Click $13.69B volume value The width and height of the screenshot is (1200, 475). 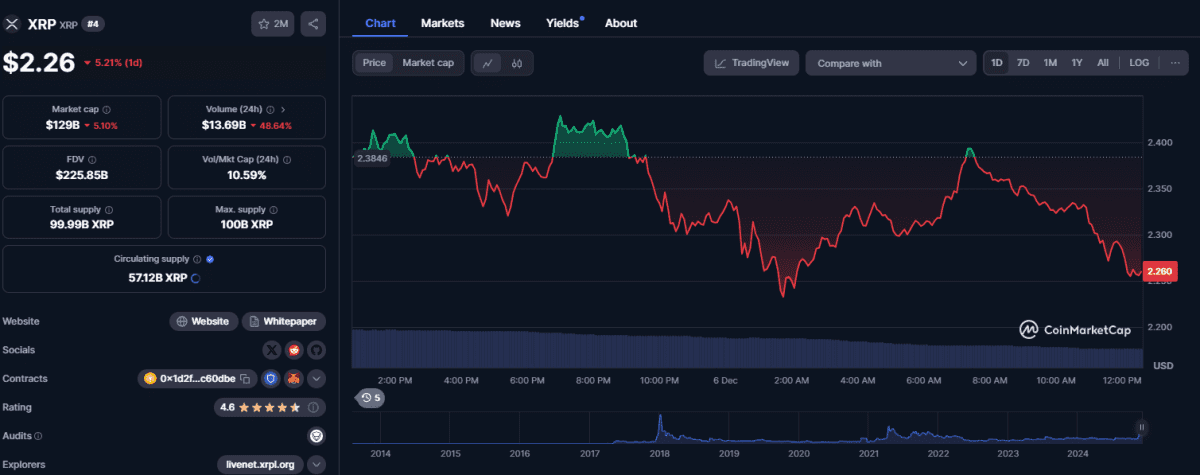pos(225,125)
